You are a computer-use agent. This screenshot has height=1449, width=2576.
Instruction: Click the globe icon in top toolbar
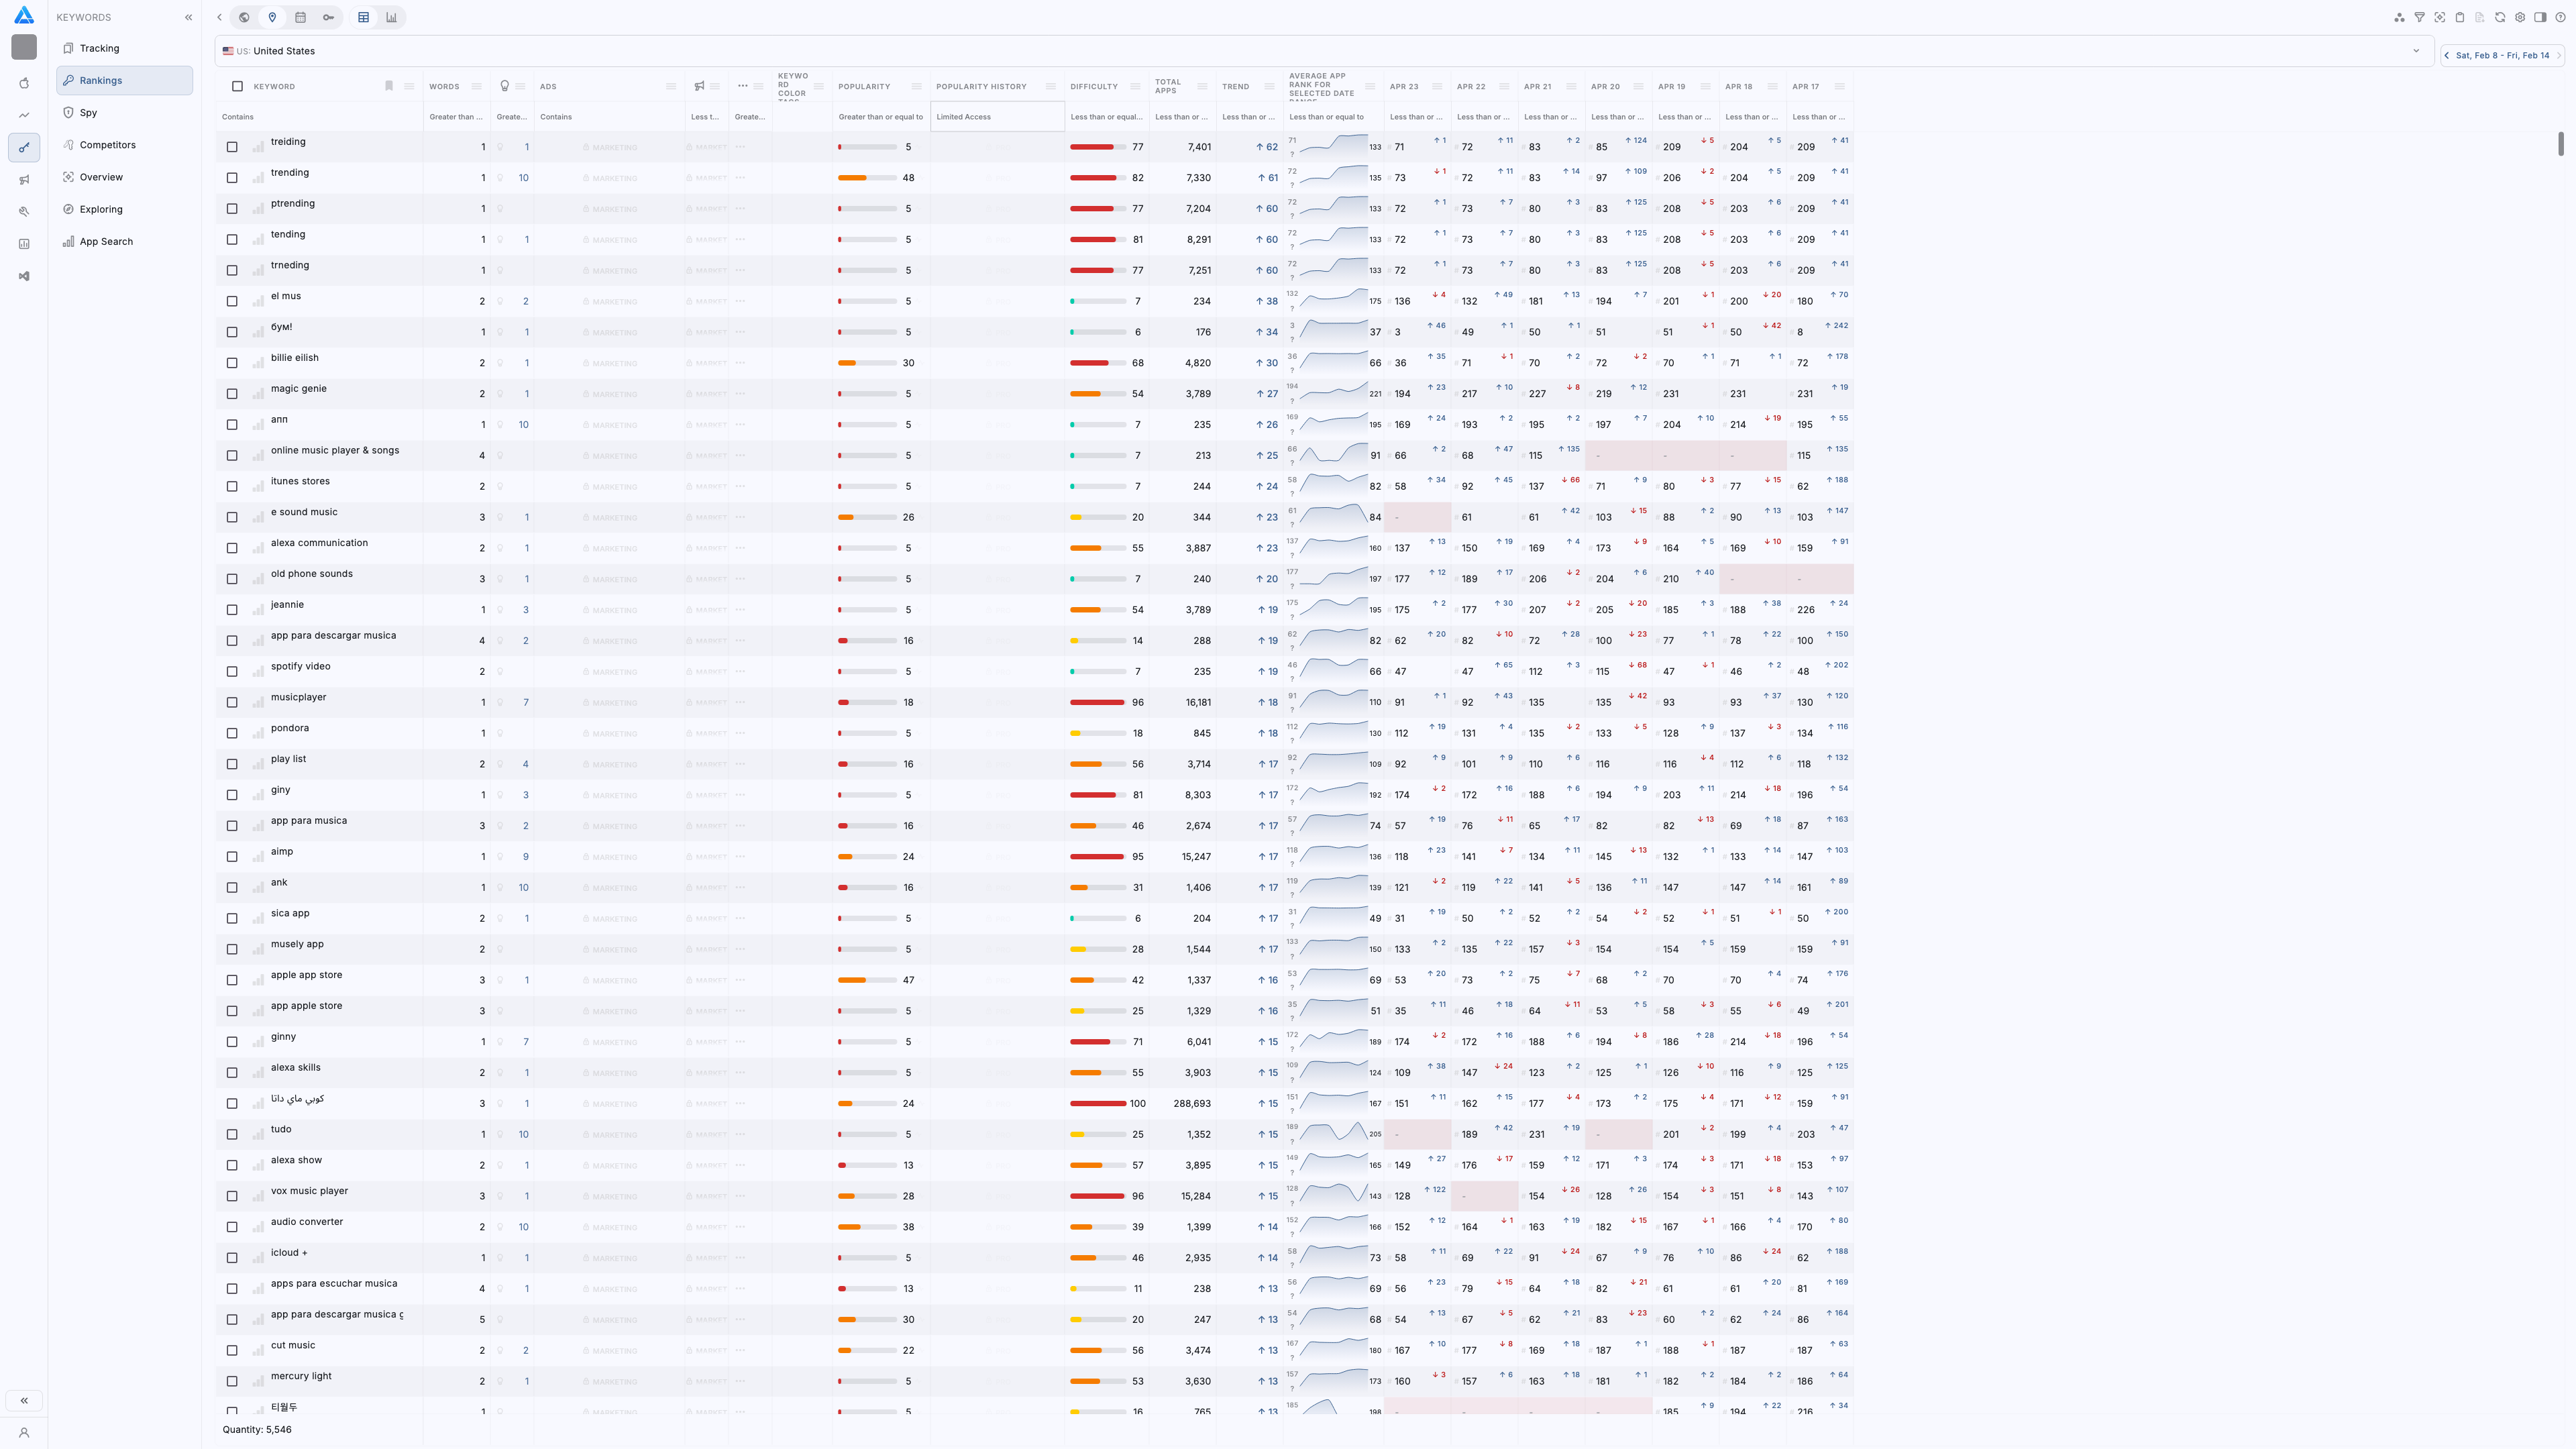point(244,17)
